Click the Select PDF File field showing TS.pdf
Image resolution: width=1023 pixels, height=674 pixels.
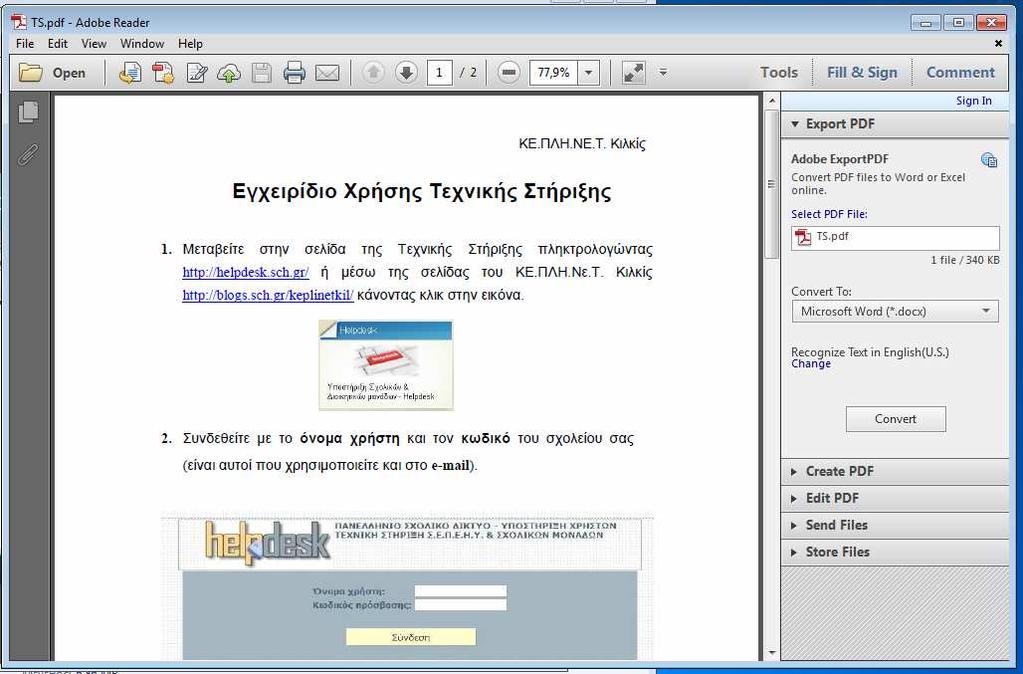pos(895,237)
